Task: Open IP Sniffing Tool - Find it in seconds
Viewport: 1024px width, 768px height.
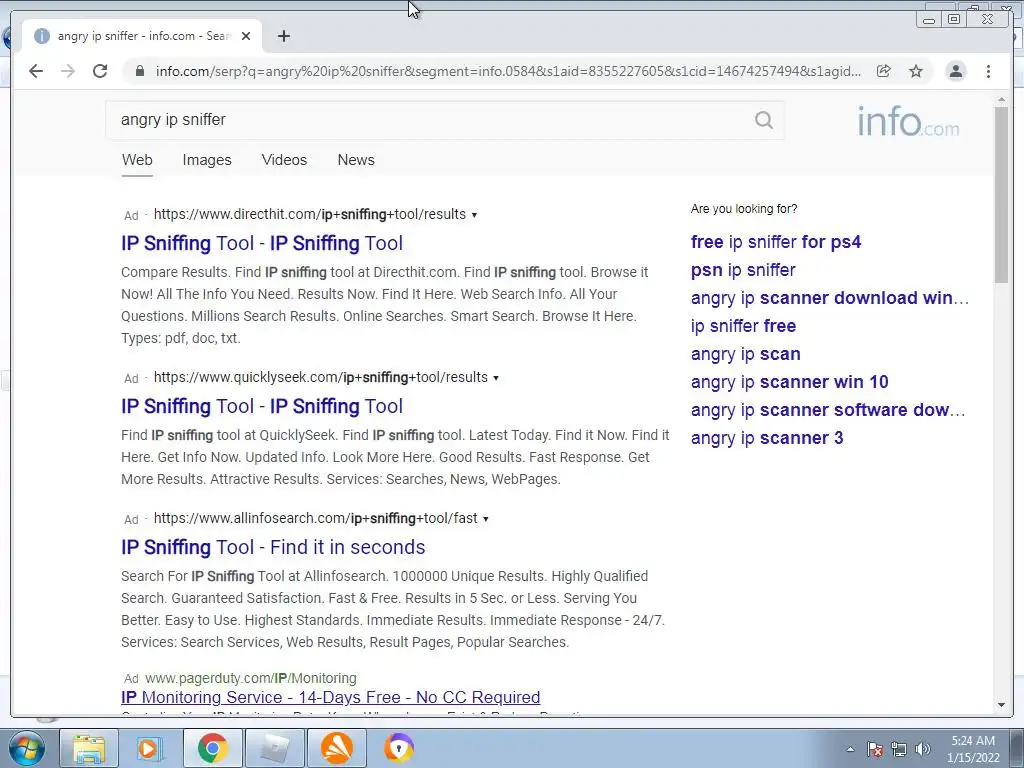Action: coord(273,547)
